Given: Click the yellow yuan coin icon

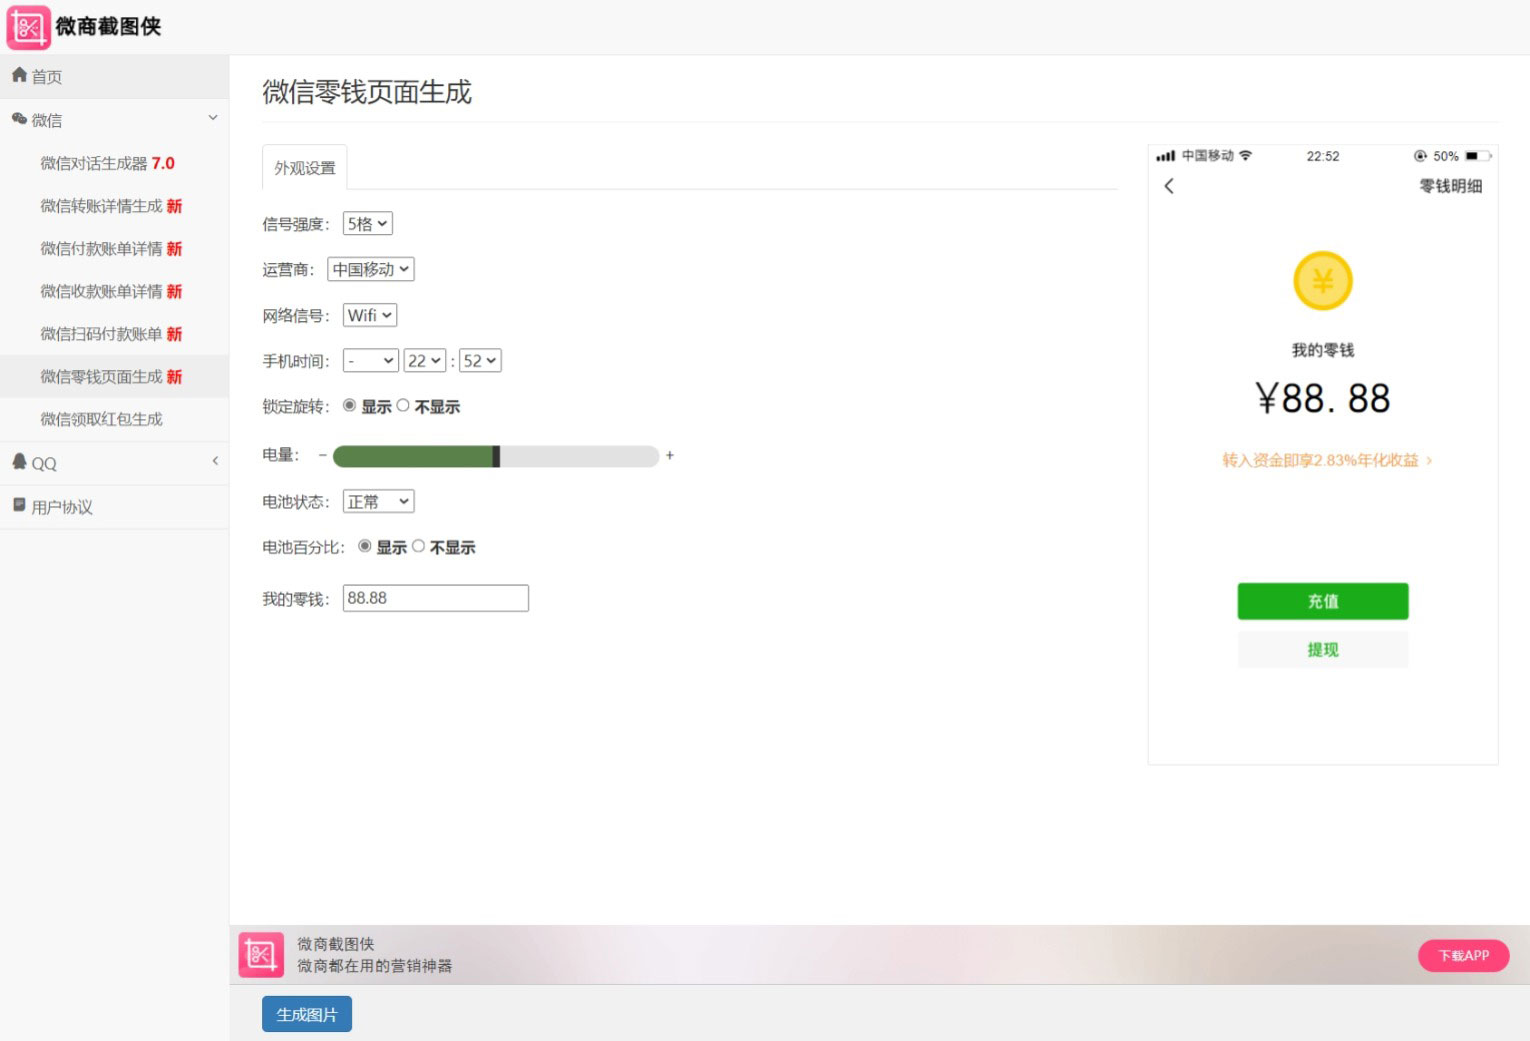Looking at the screenshot, I should (1322, 281).
